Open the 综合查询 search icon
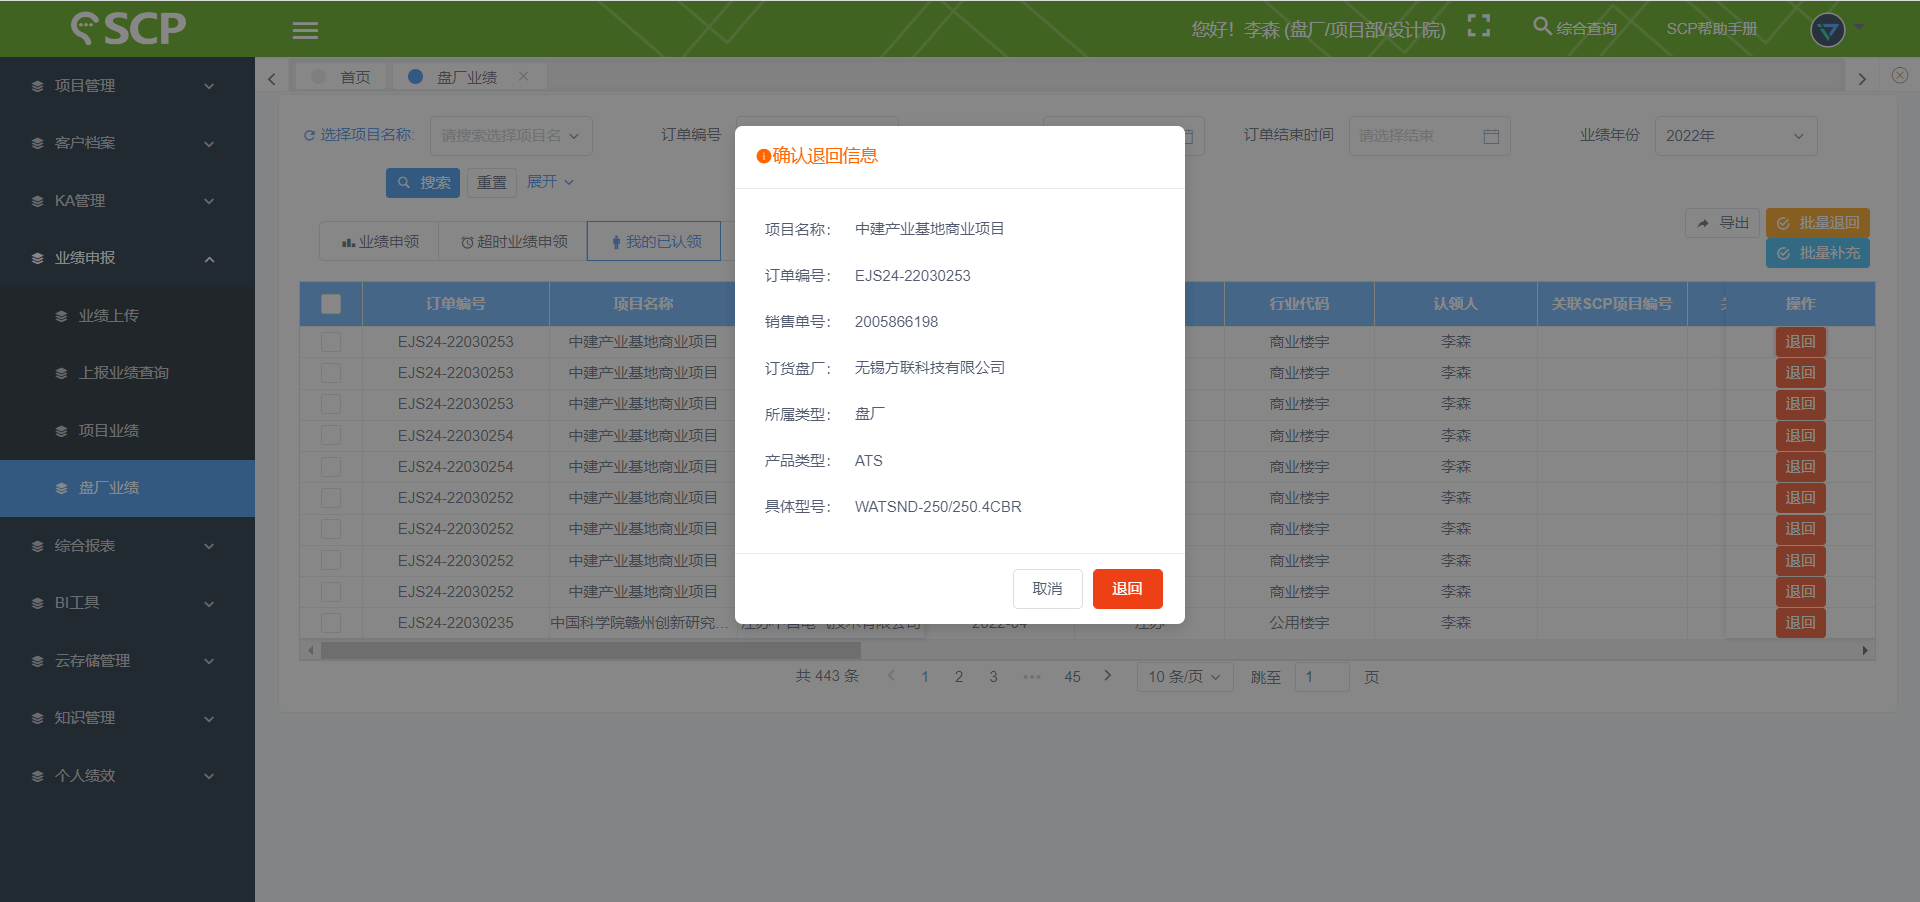 [x=1542, y=26]
